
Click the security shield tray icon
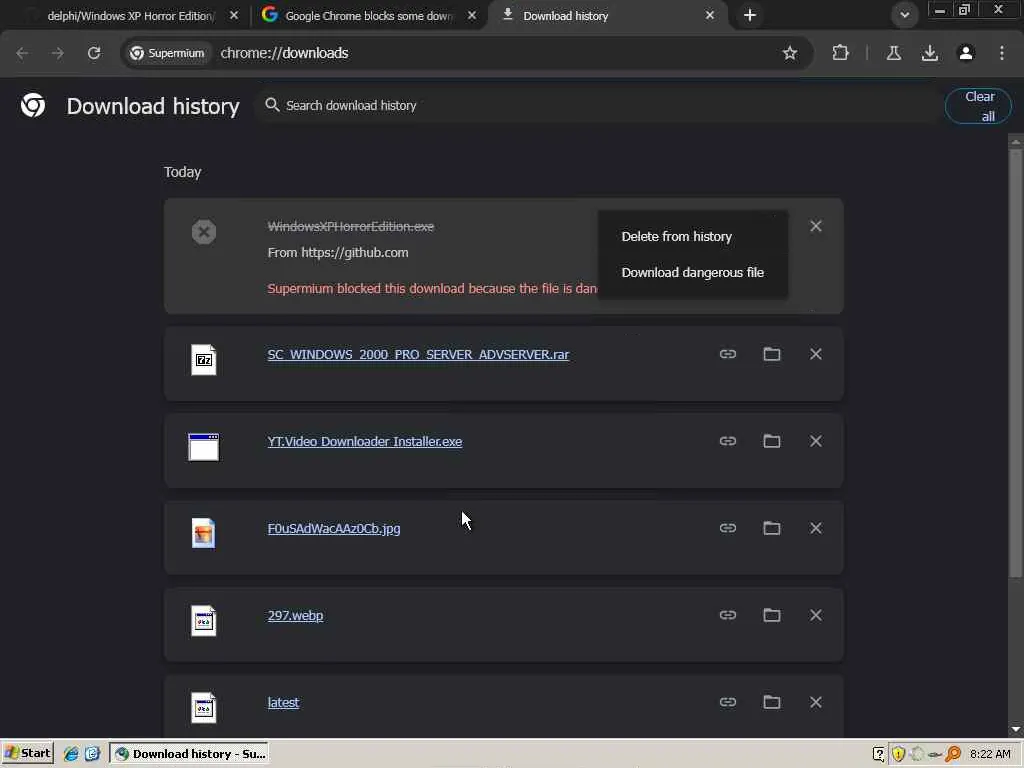click(x=899, y=754)
